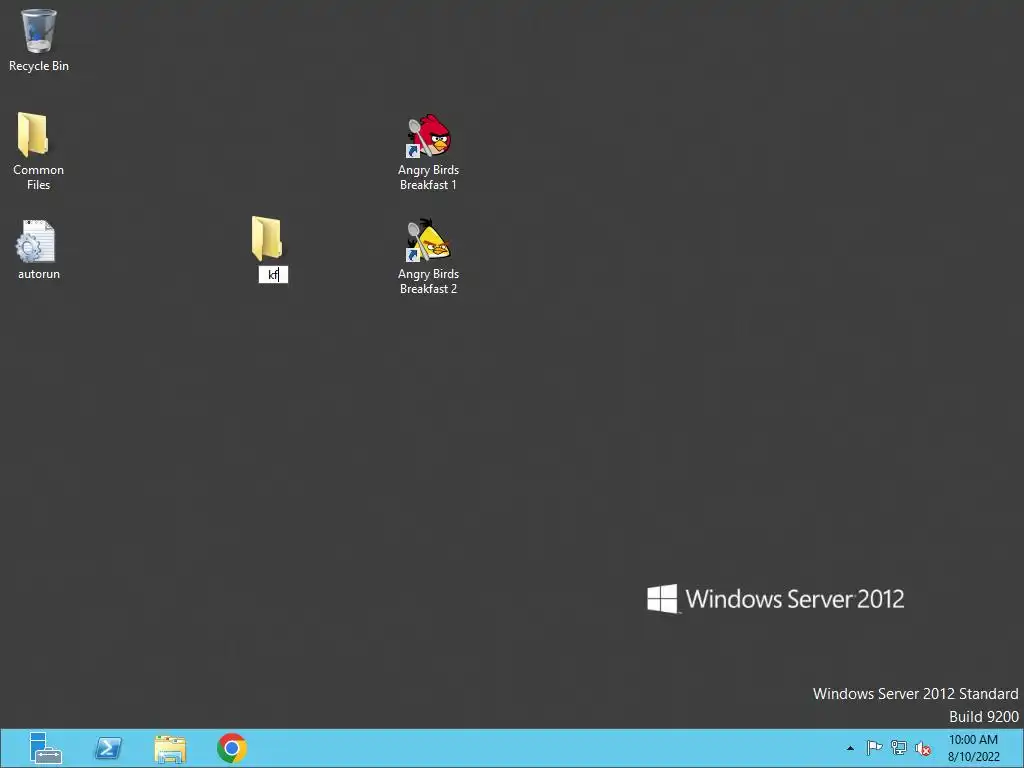Viewport: 1024px width, 768px height.
Task: Open File Explorer from the taskbar
Action: coord(170,748)
